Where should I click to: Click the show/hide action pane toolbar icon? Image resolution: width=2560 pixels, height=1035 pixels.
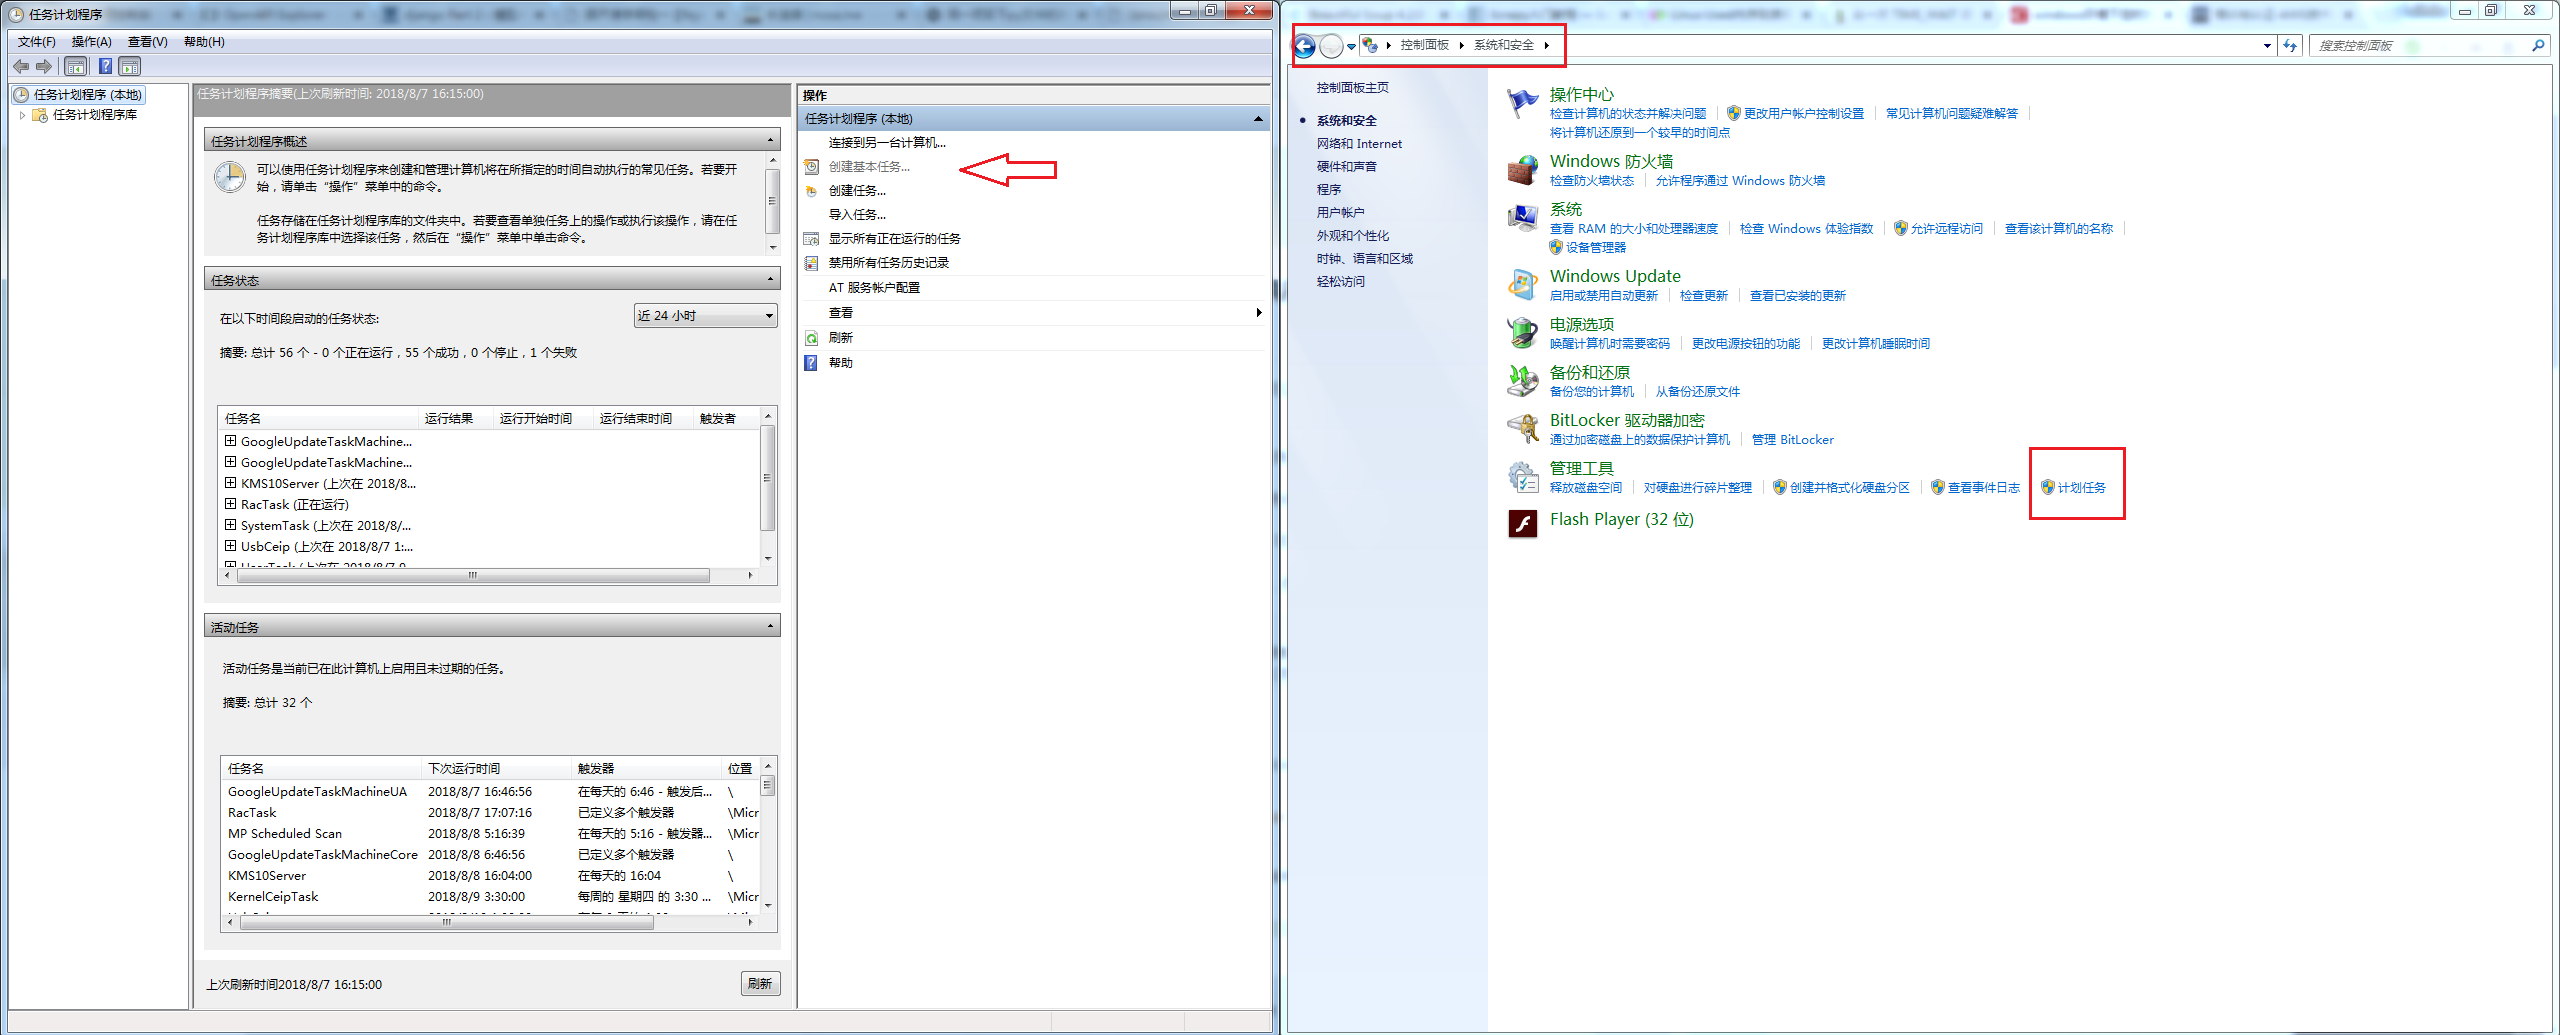[x=130, y=66]
